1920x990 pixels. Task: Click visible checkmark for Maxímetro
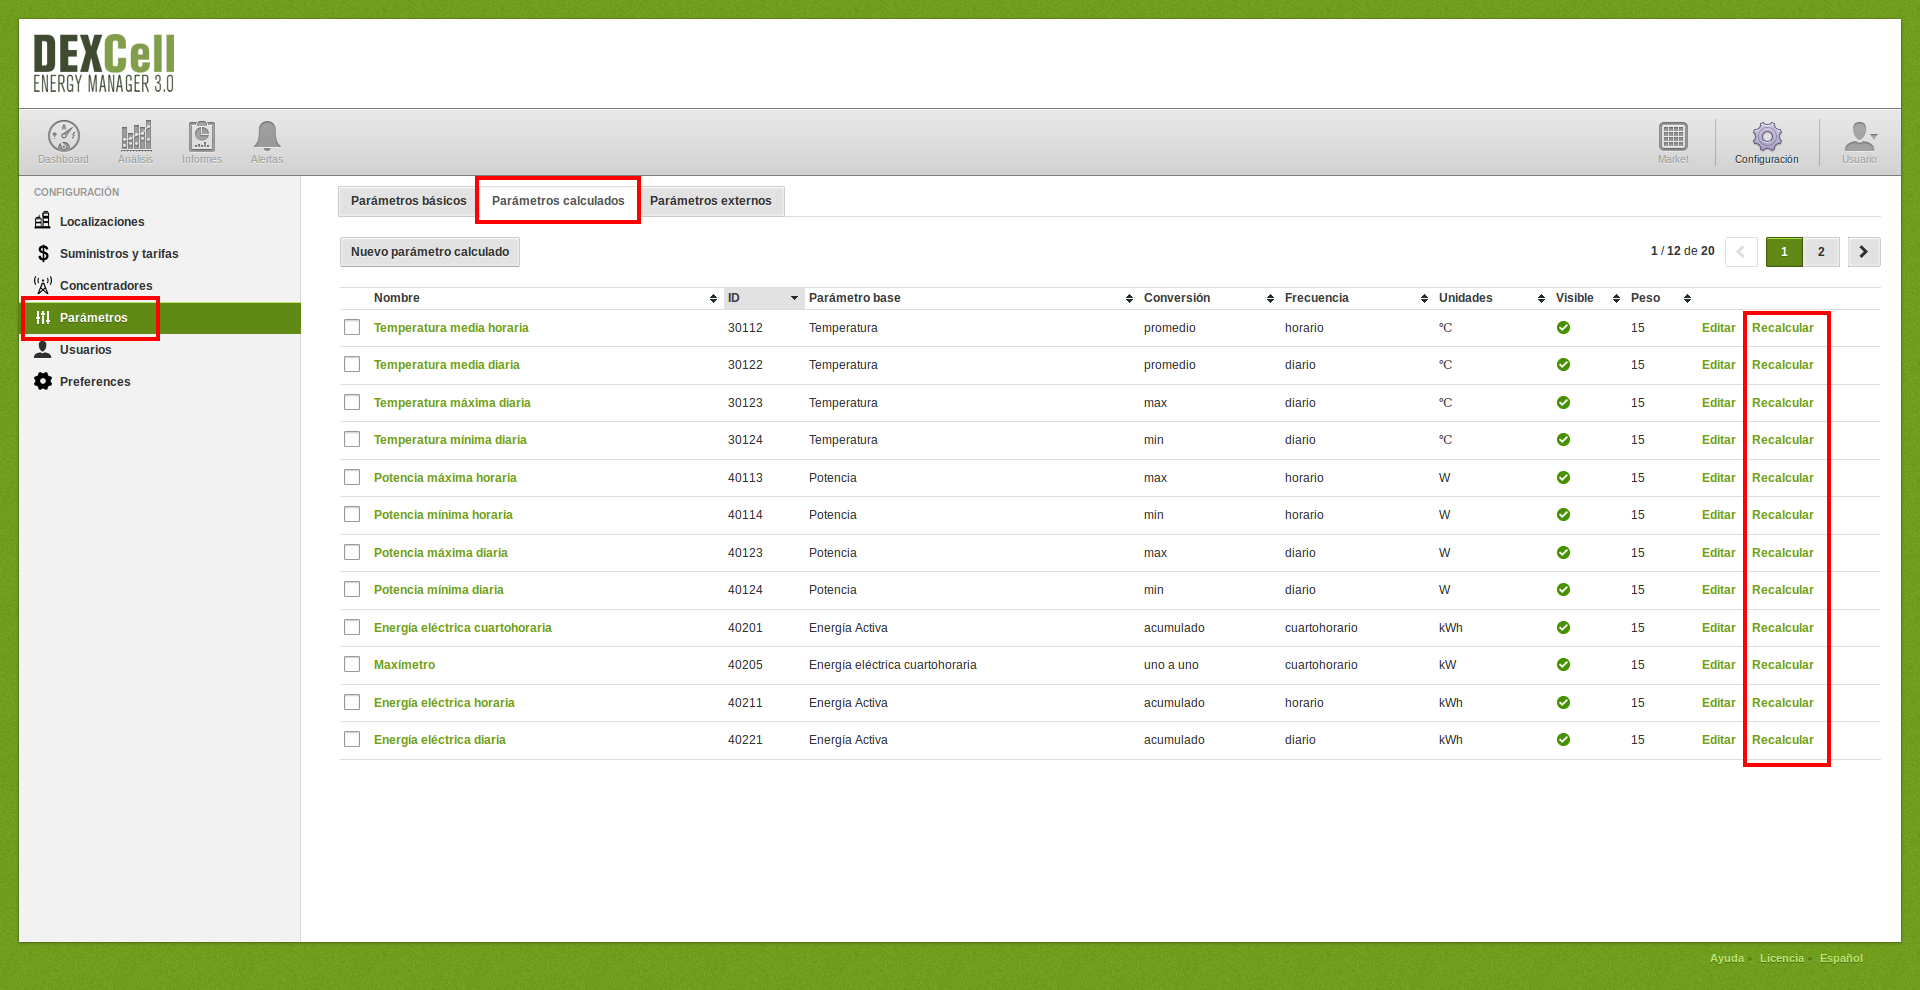tap(1563, 665)
